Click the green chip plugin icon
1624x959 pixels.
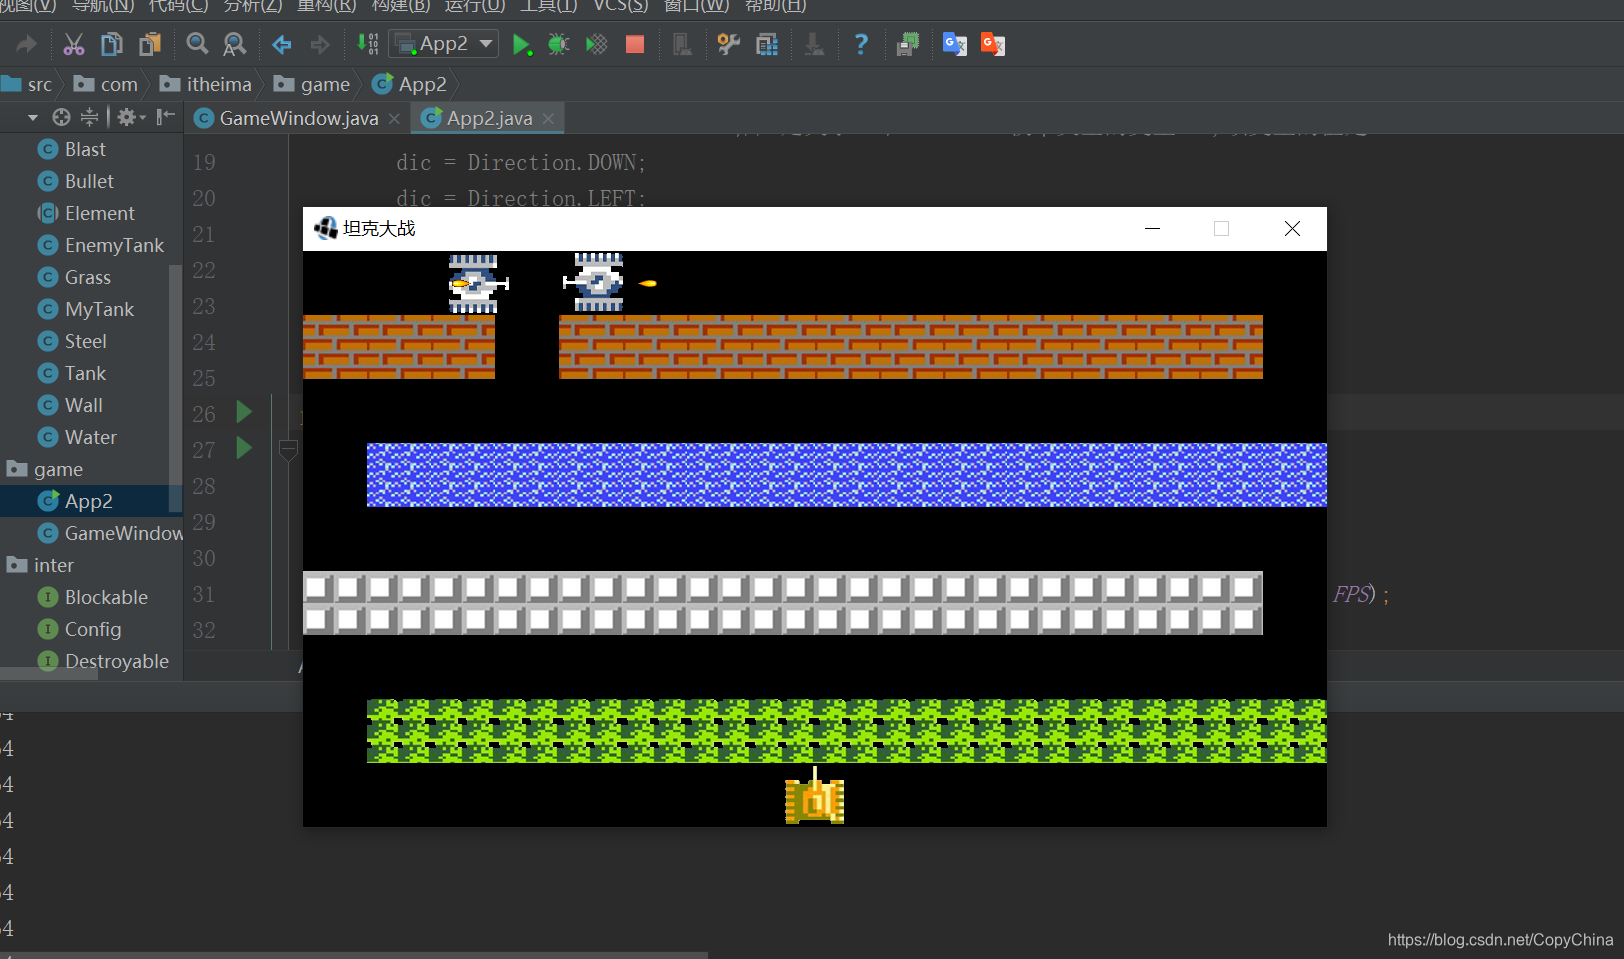[x=908, y=44]
